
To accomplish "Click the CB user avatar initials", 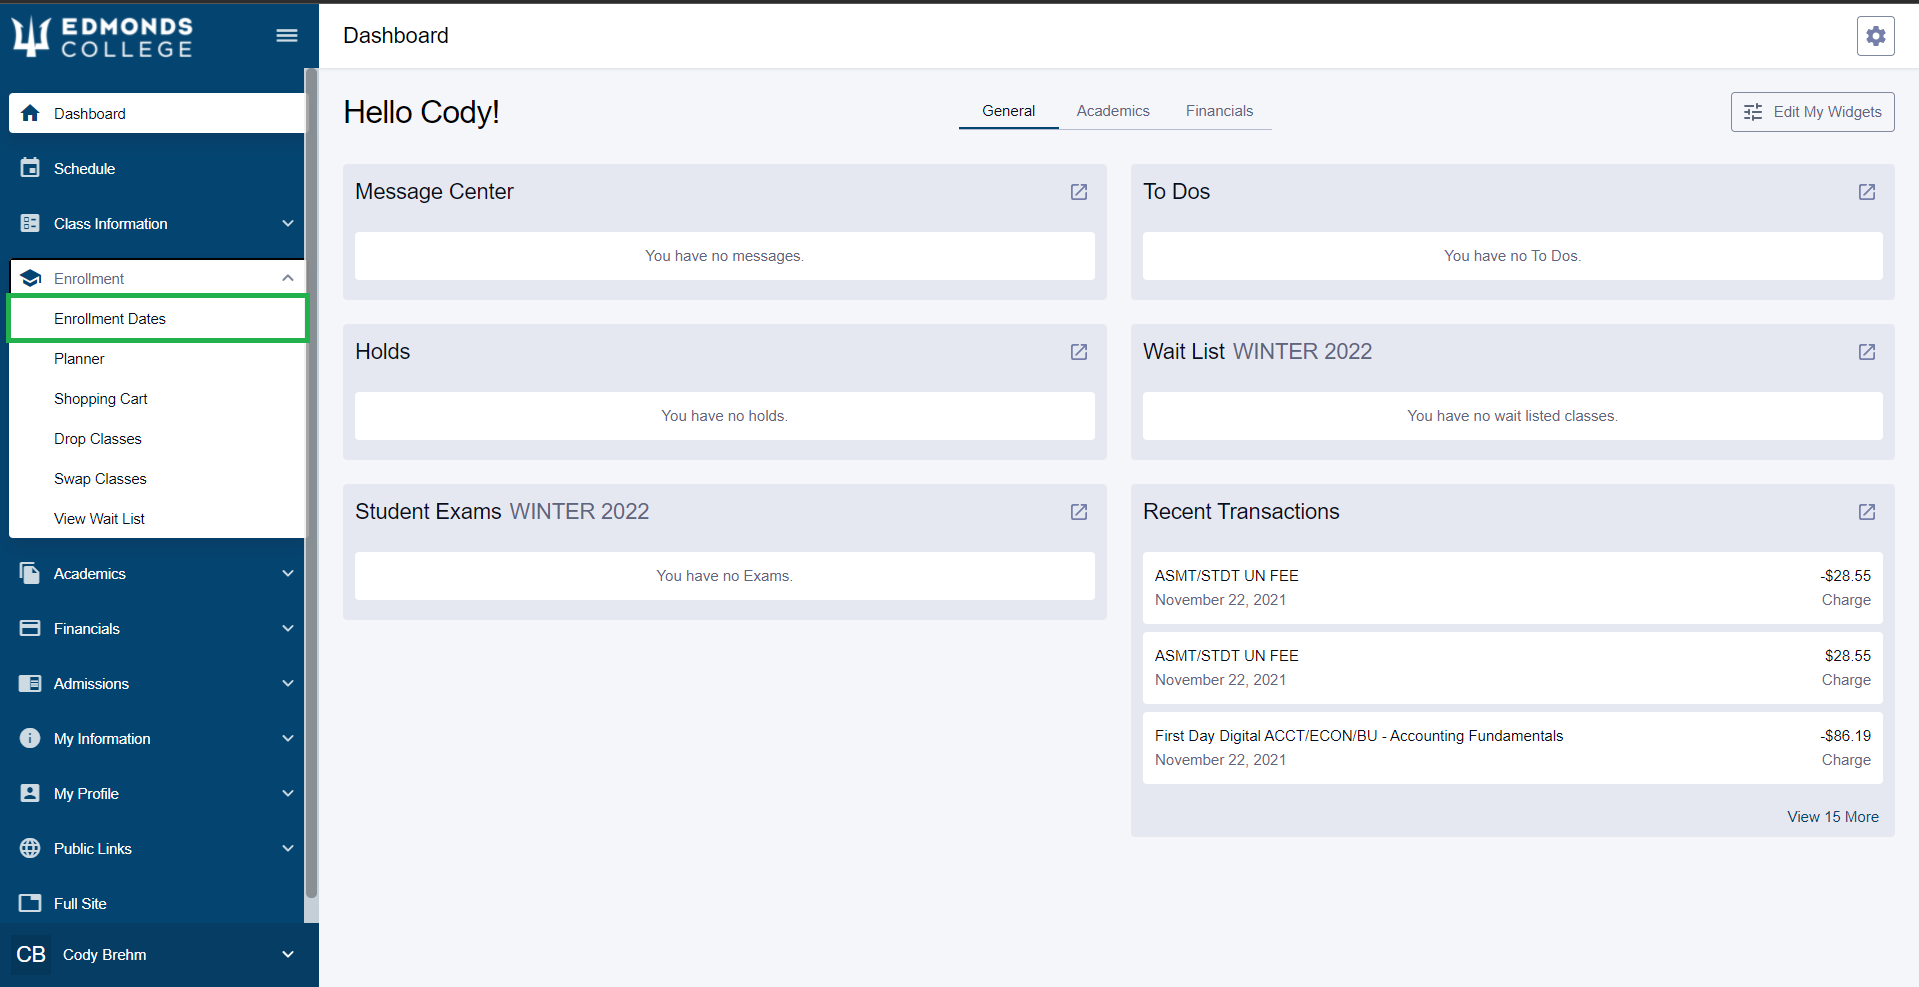I will coord(31,954).
